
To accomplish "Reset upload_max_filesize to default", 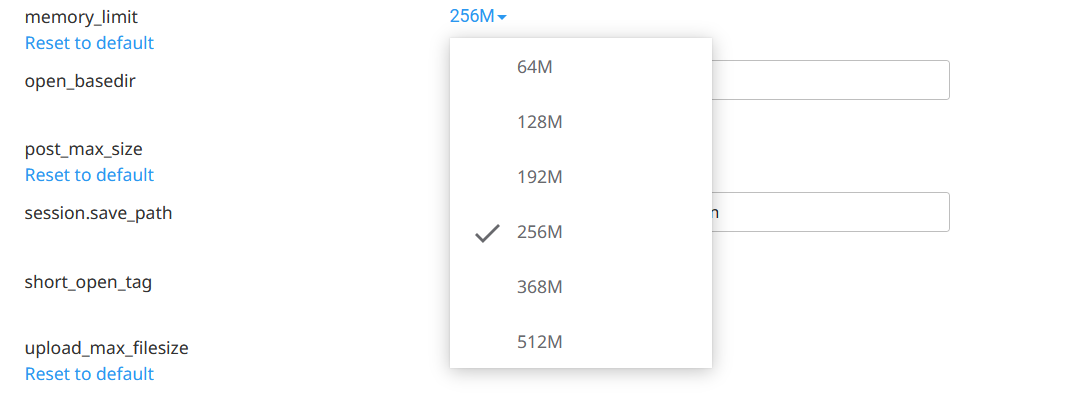I will (89, 374).
